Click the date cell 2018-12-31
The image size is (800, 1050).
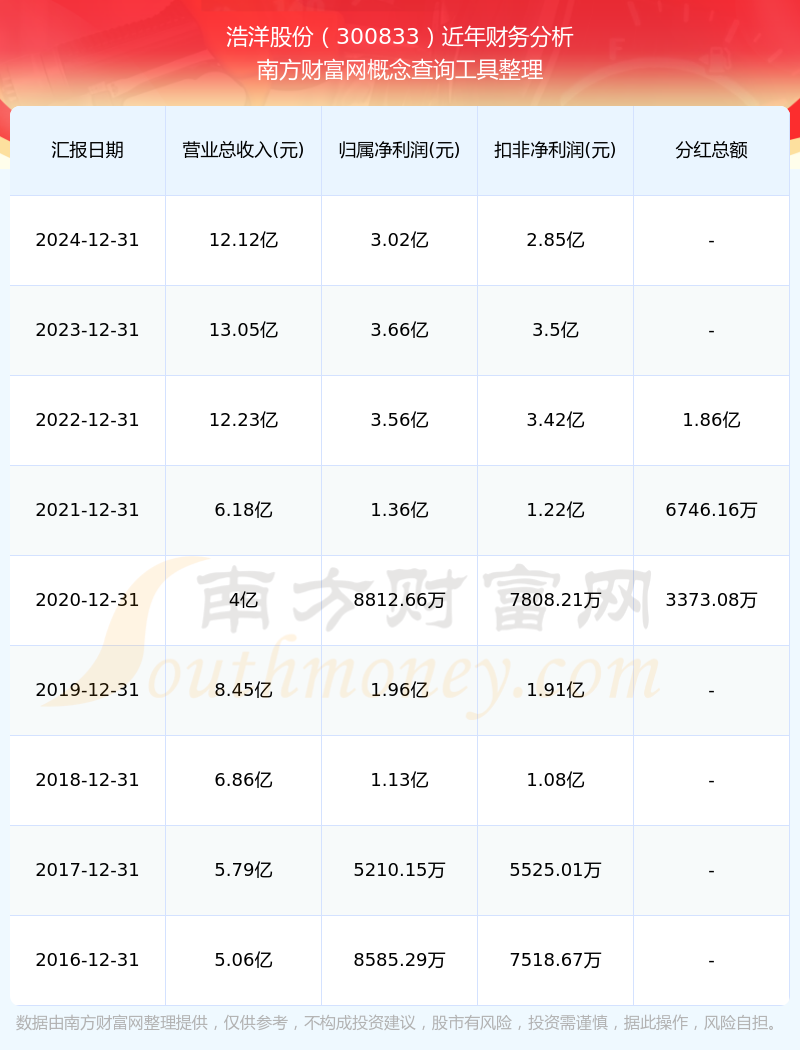88,780
